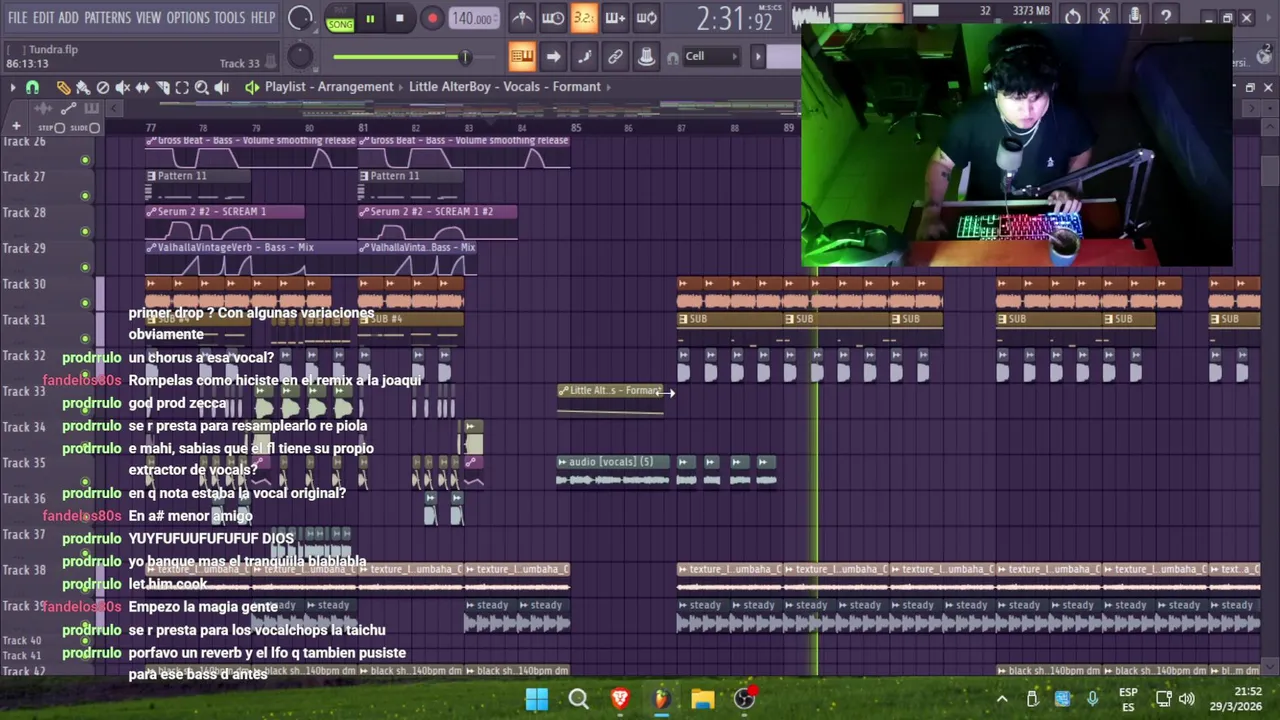Open the OPTIONS menu
Viewport: 1280px width, 720px height.
[188, 18]
